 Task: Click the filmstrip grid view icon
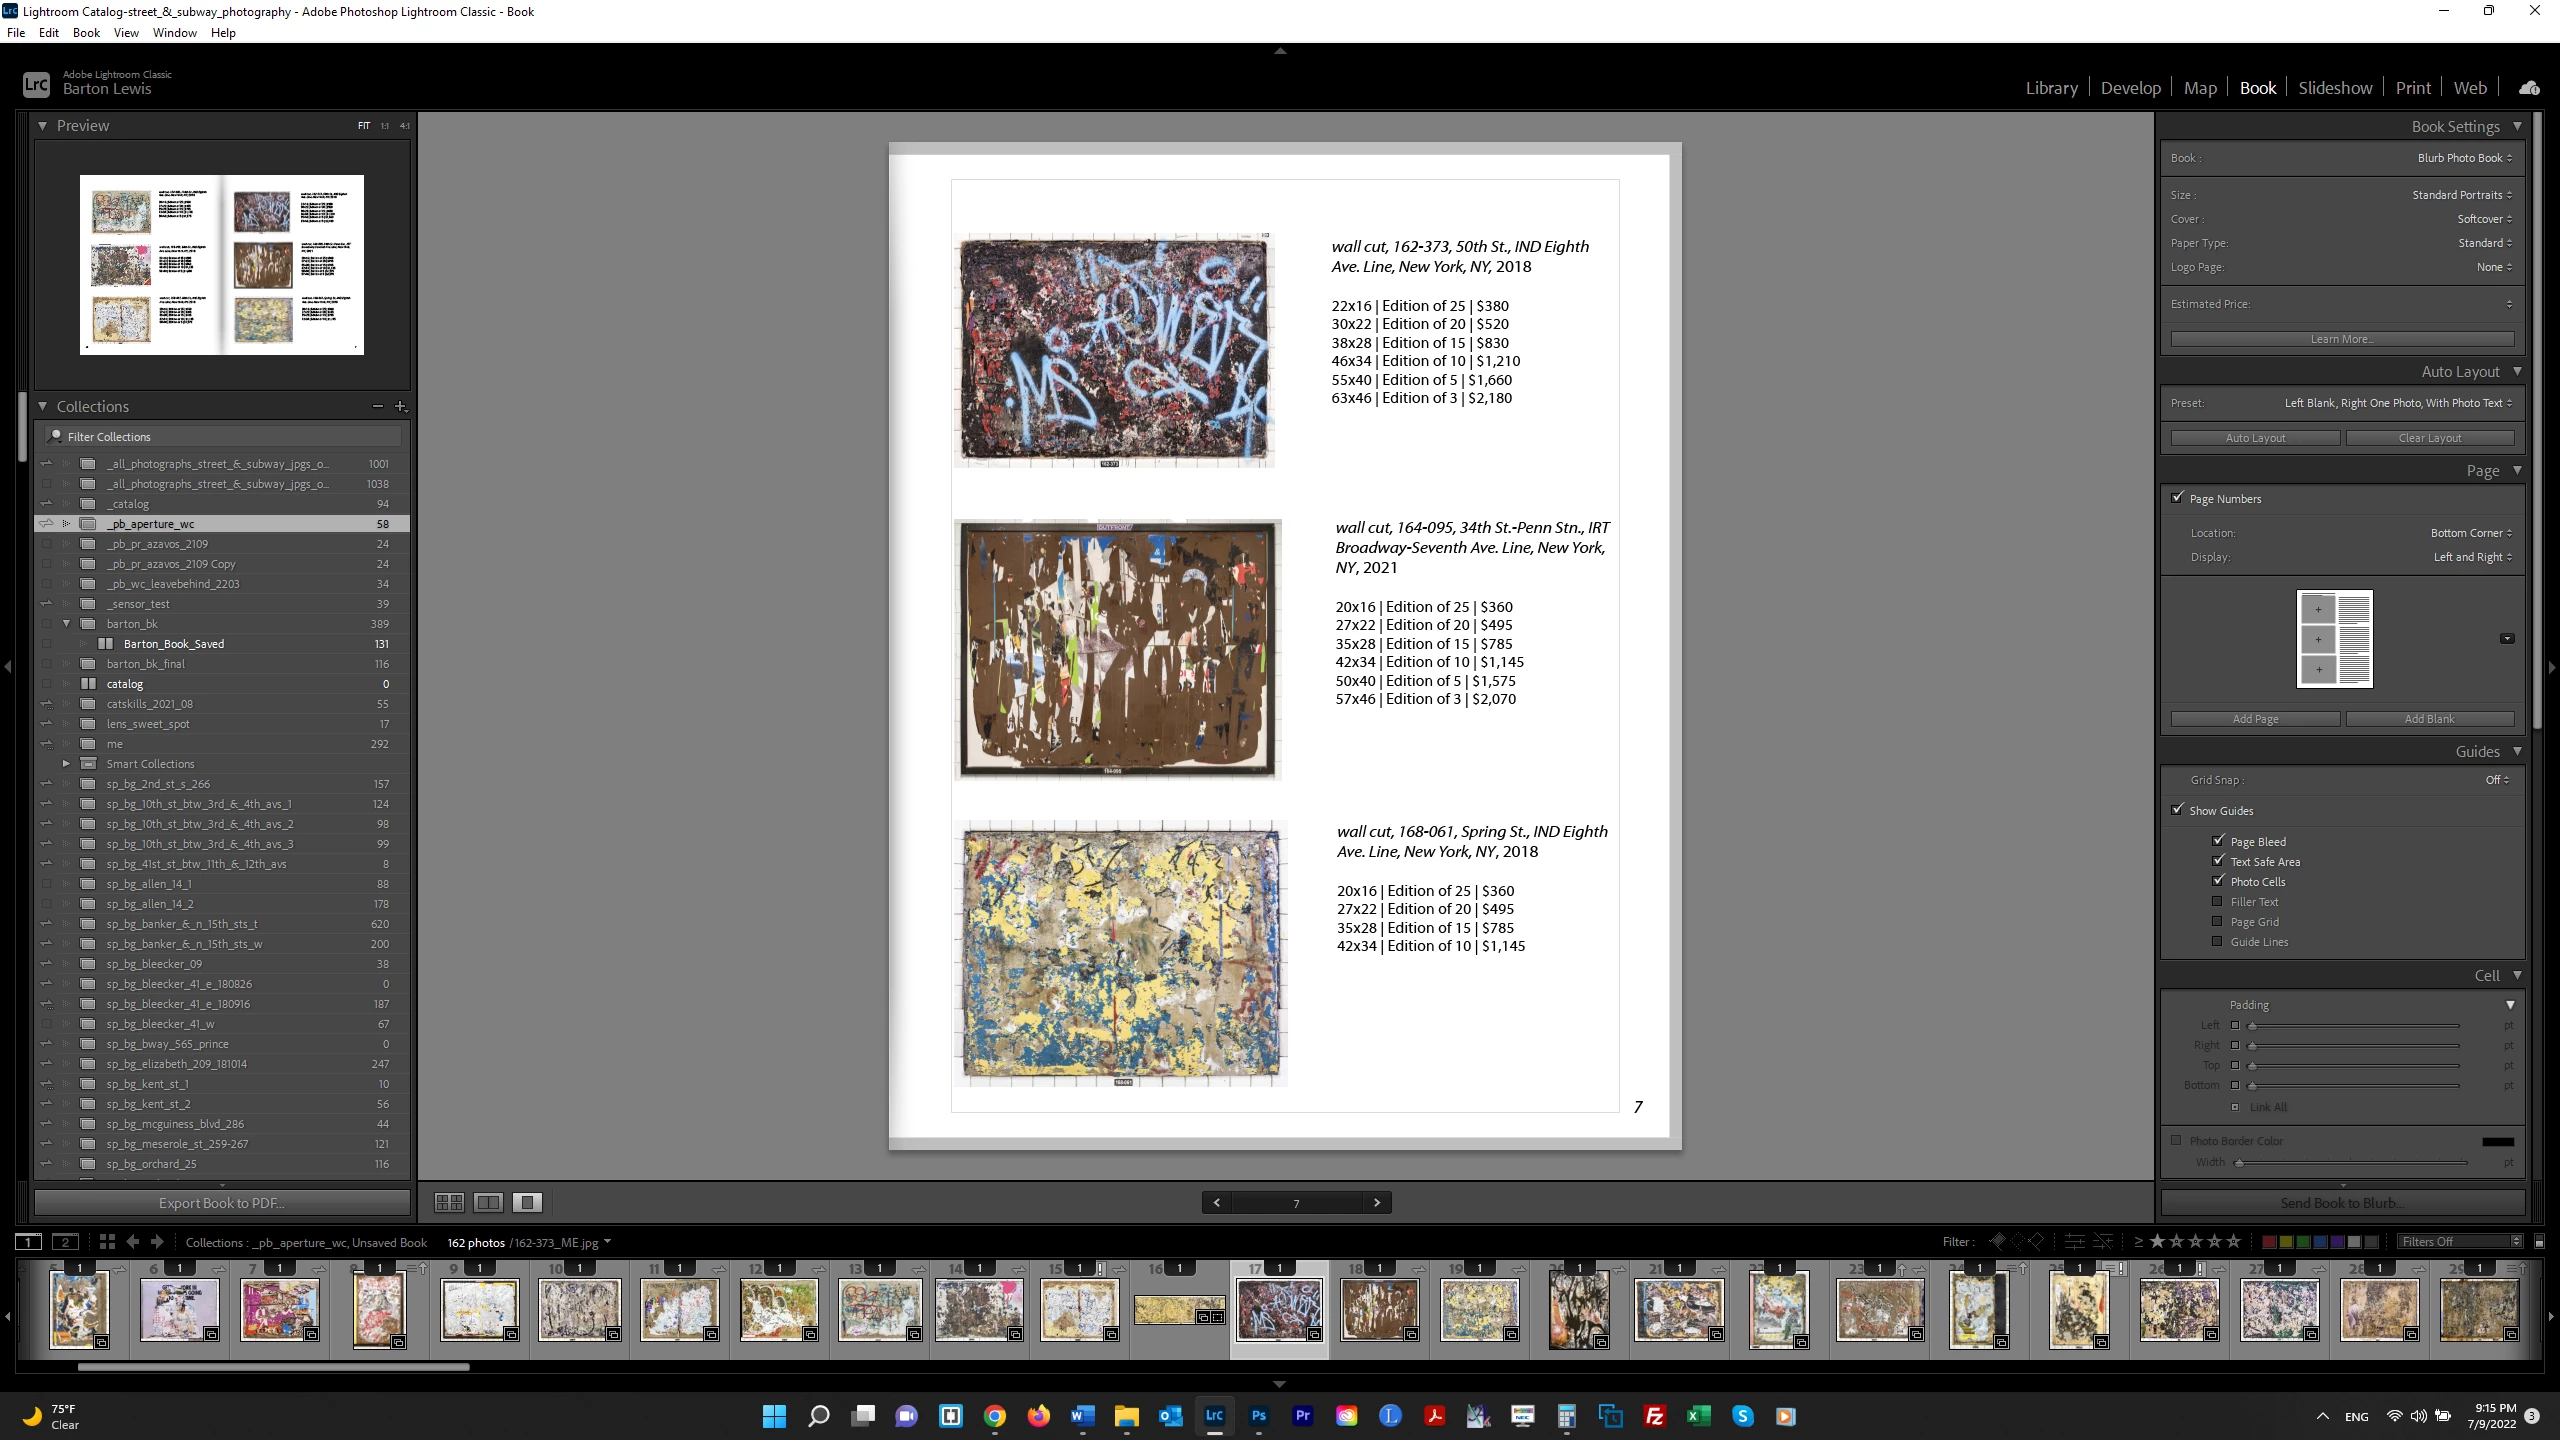(107, 1241)
